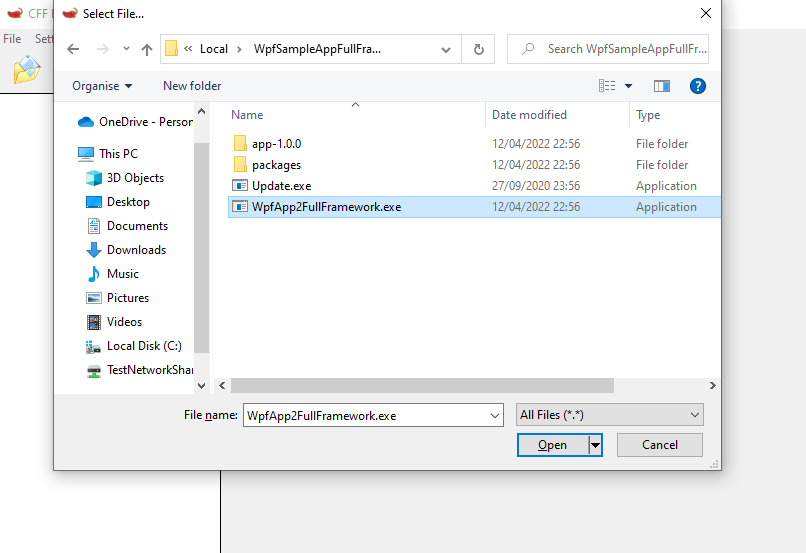
Task: Refresh the current folder view
Action: click(478, 49)
